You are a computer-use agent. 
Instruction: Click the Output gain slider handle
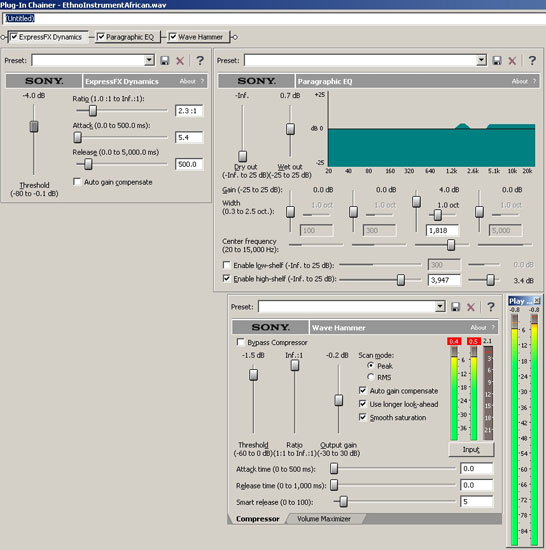pyautogui.click(x=338, y=400)
